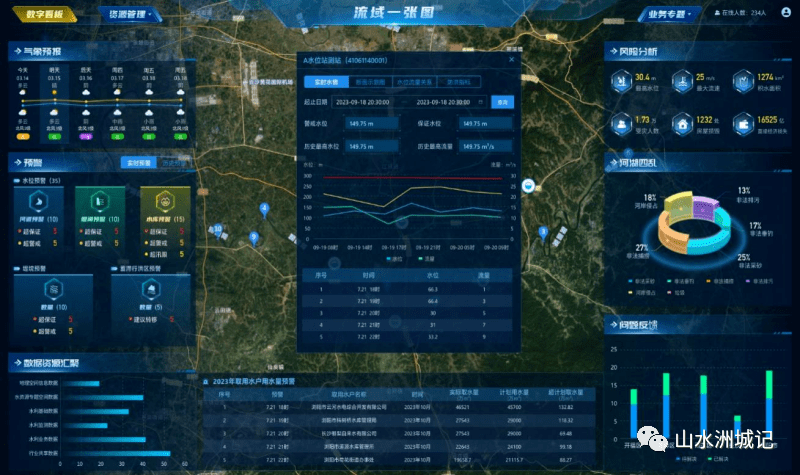Select the 数字看板 tab
The image size is (800, 475).
click(x=44, y=14)
